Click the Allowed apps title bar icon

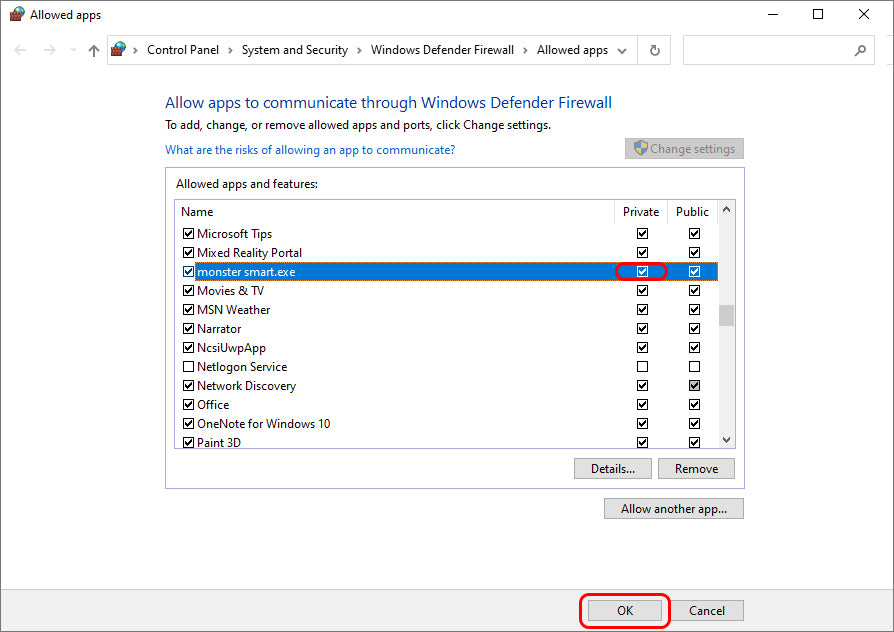click(x=17, y=14)
